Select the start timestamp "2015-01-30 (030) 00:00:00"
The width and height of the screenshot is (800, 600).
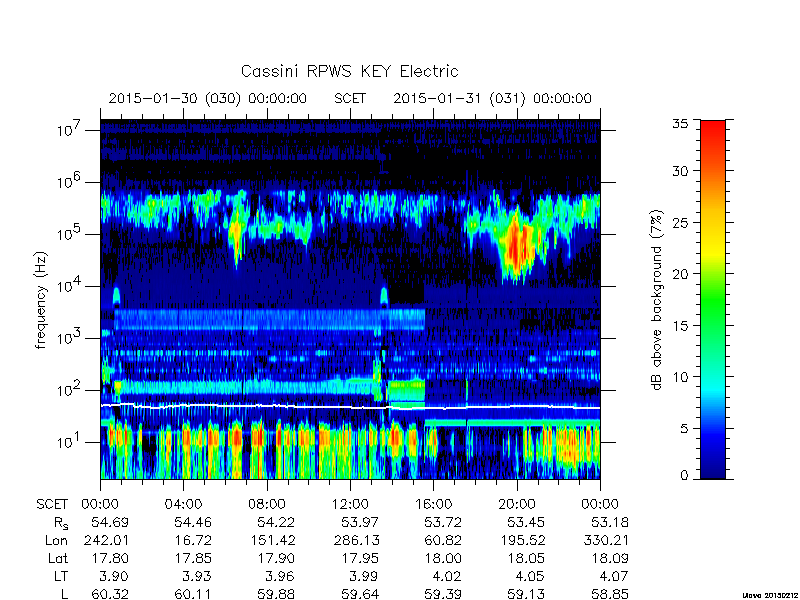(x=208, y=98)
